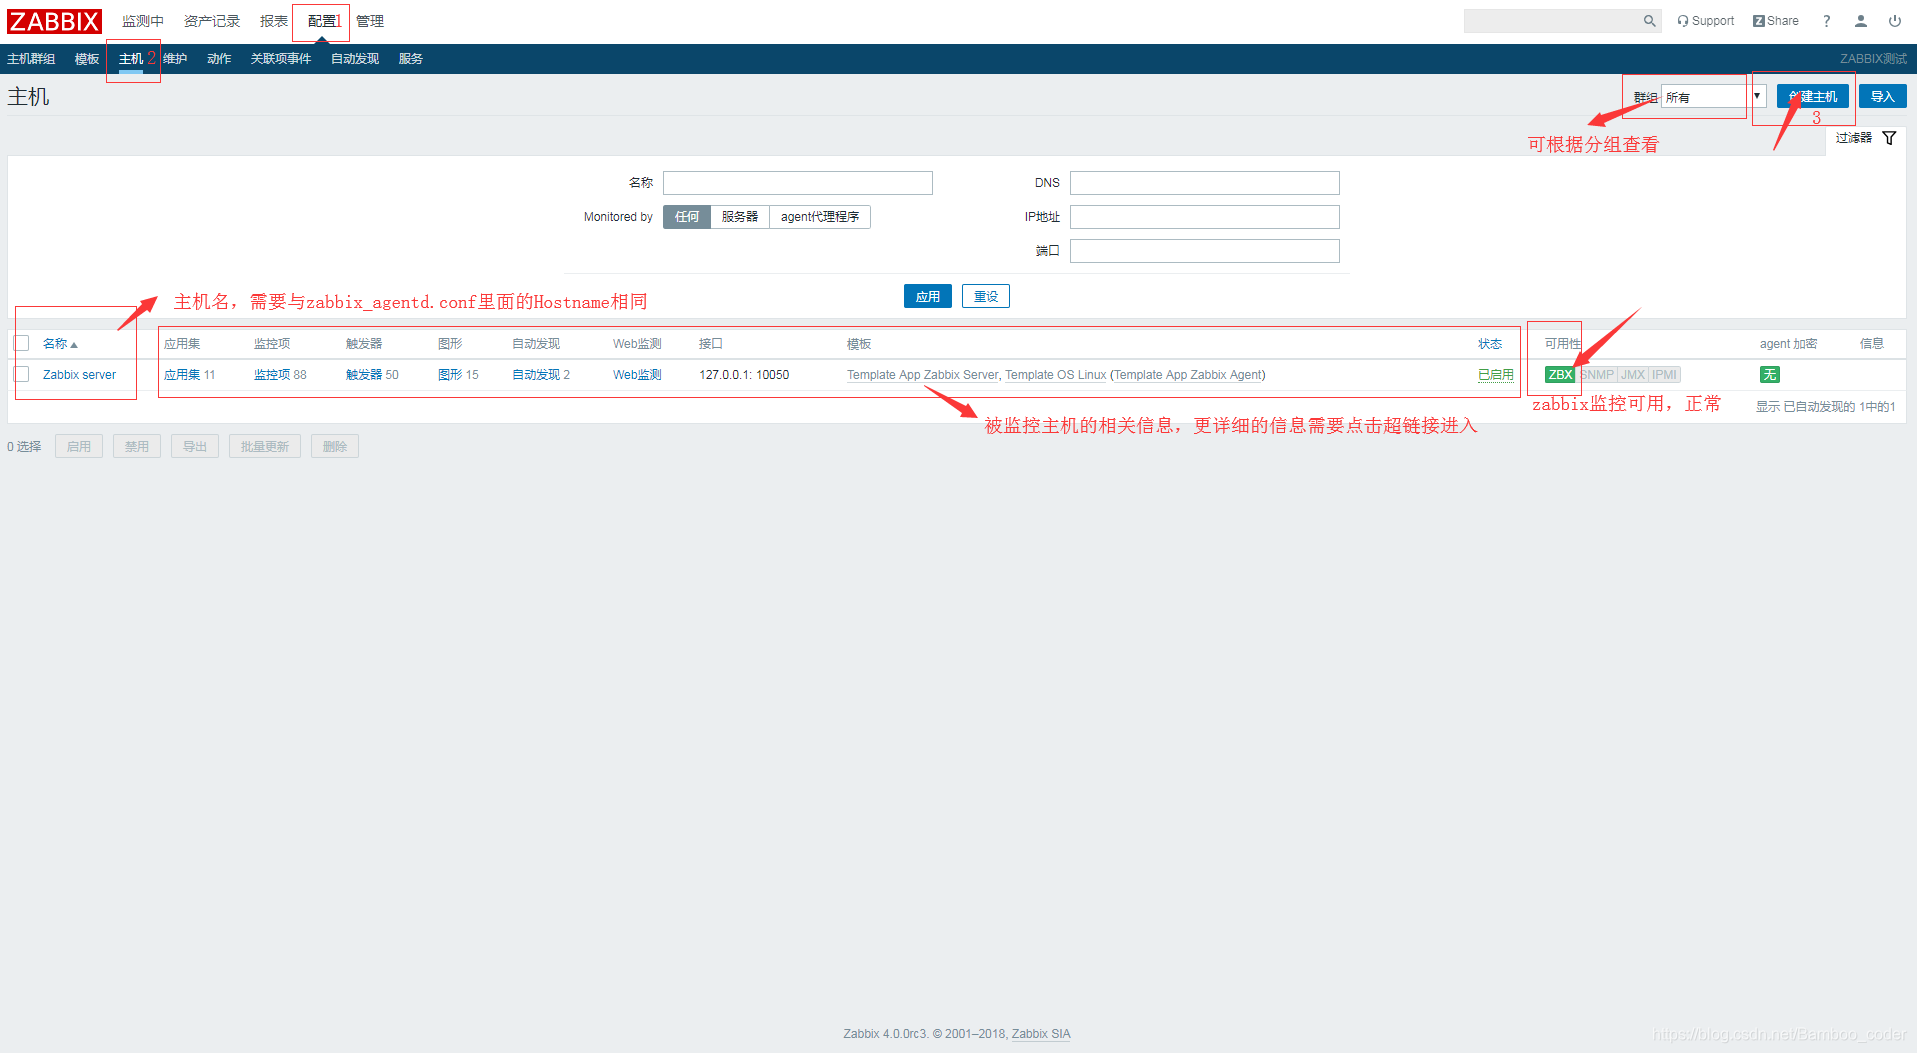Screen dimensions: 1917x1053
Task: Go to 关联项事件 submenu
Action: pyautogui.click(x=281, y=59)
